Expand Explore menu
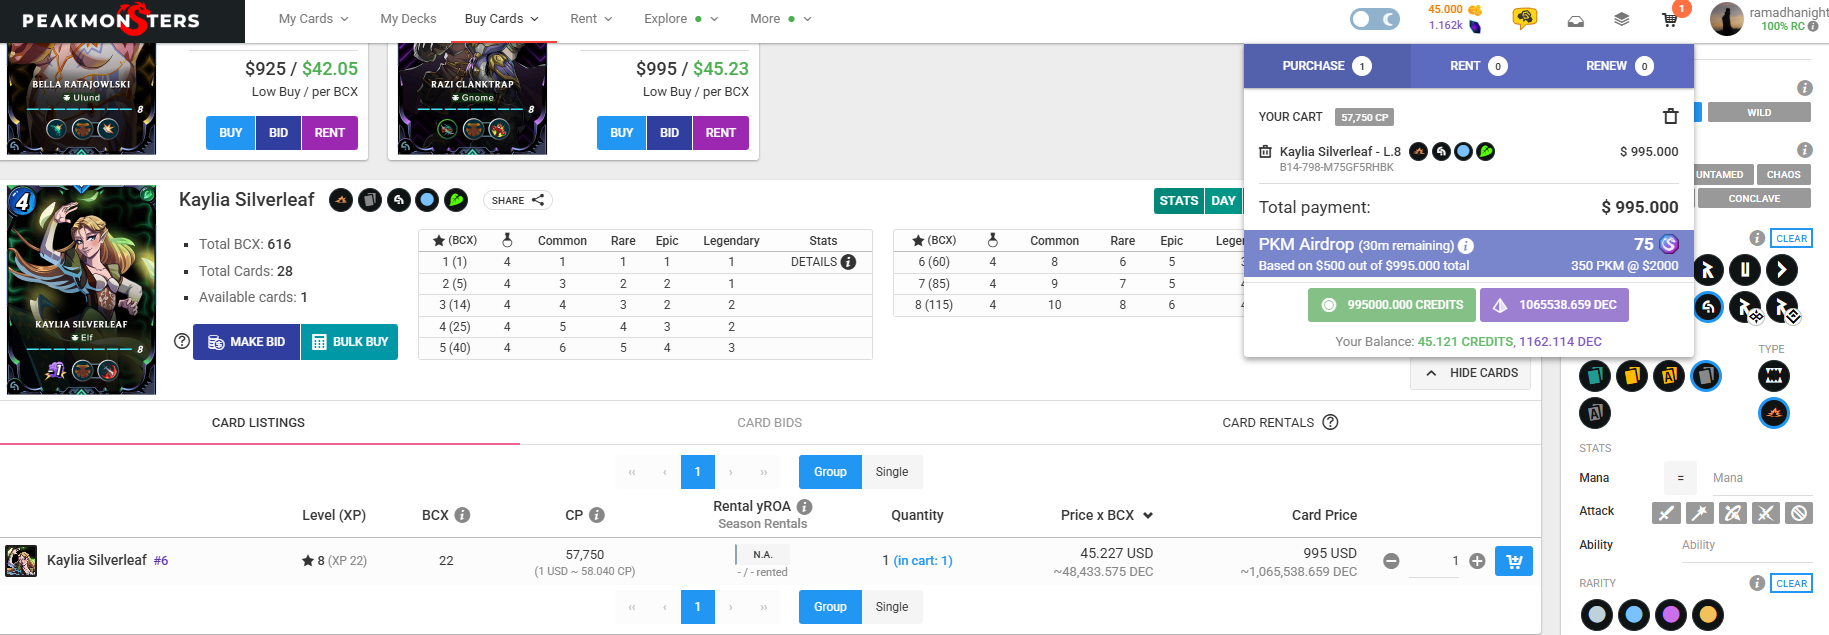 click(x=680, y=19)
